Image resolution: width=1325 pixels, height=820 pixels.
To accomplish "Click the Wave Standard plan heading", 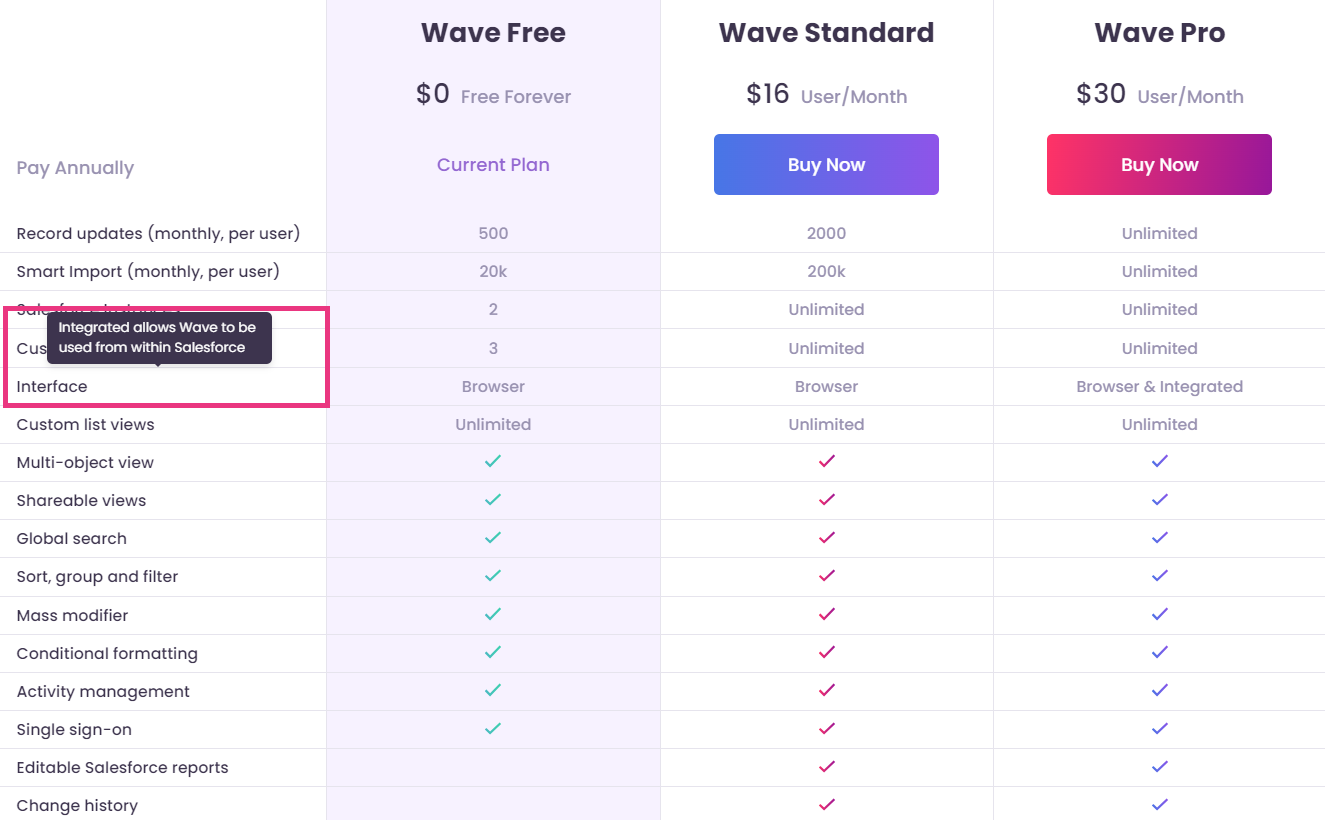I will [x=826, y=33].
